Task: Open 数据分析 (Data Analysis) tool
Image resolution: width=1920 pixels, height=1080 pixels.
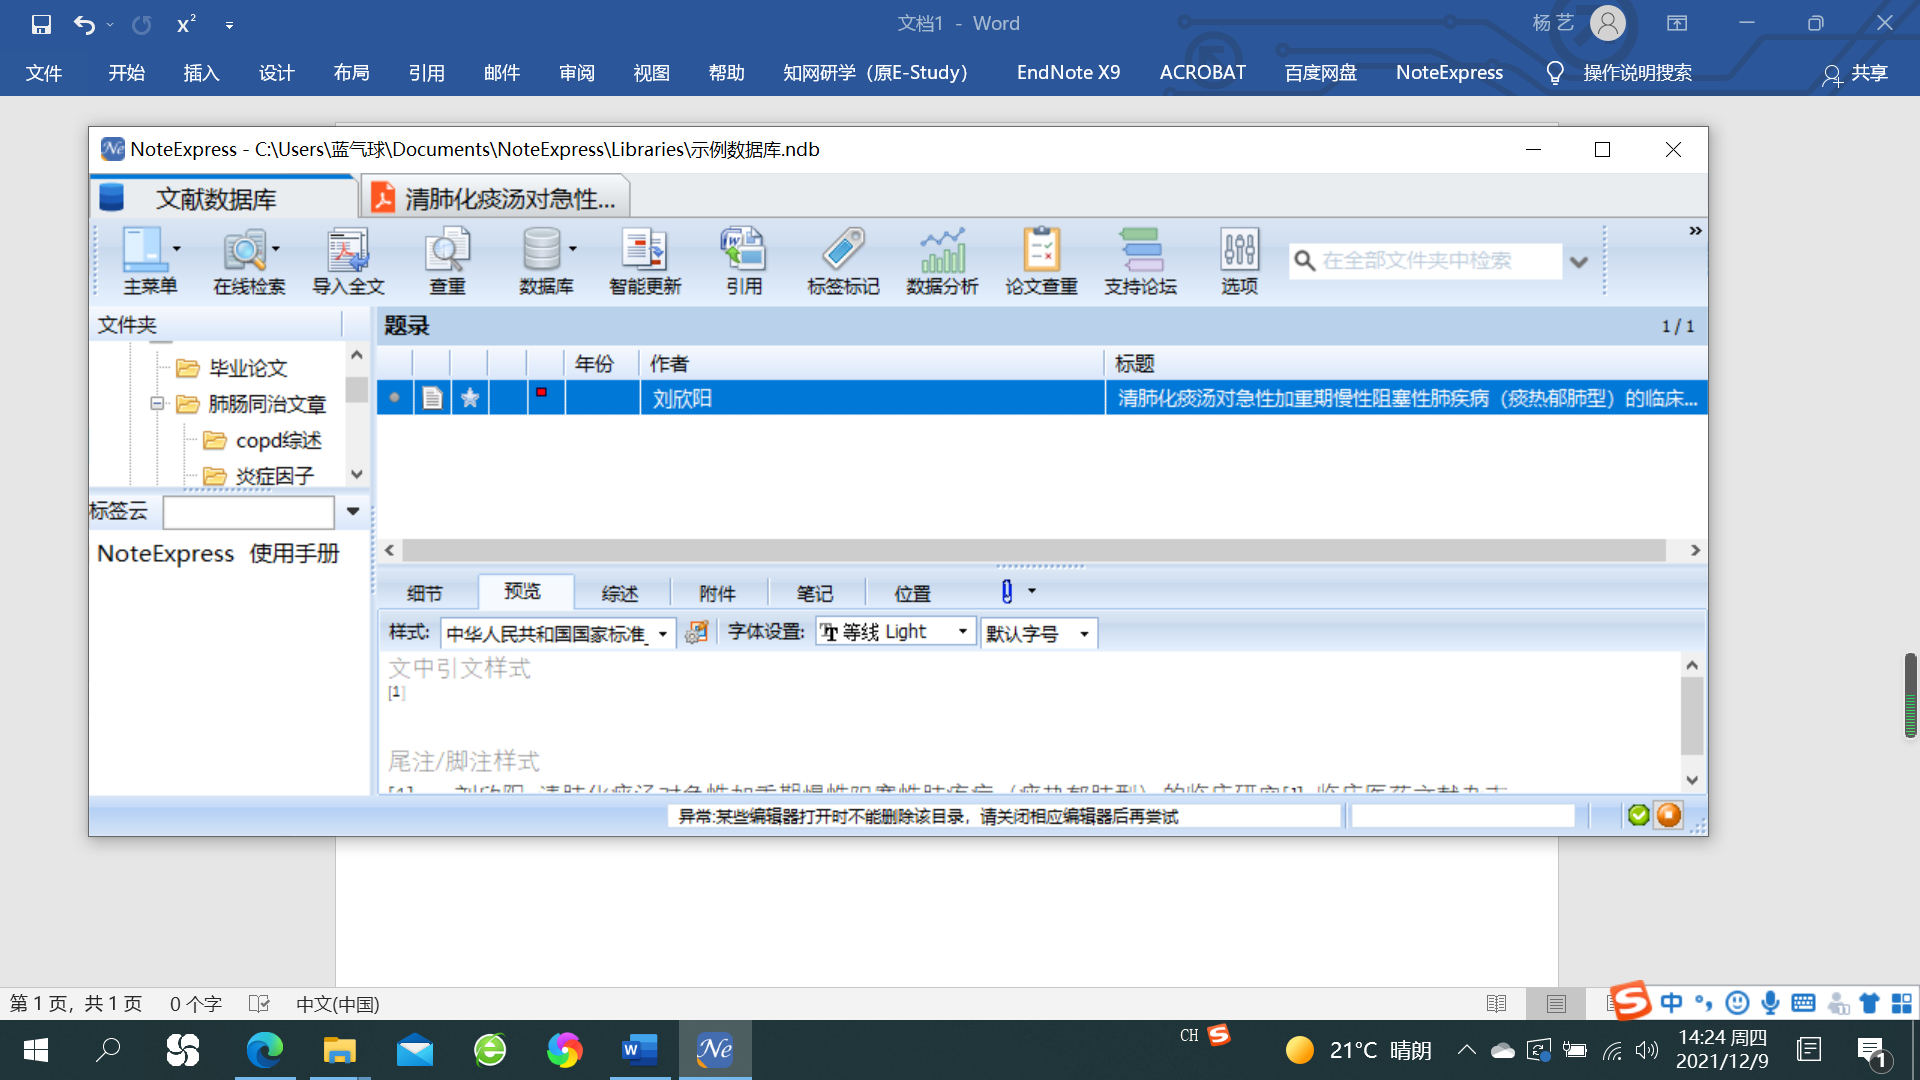Action: tap(942, 258)
